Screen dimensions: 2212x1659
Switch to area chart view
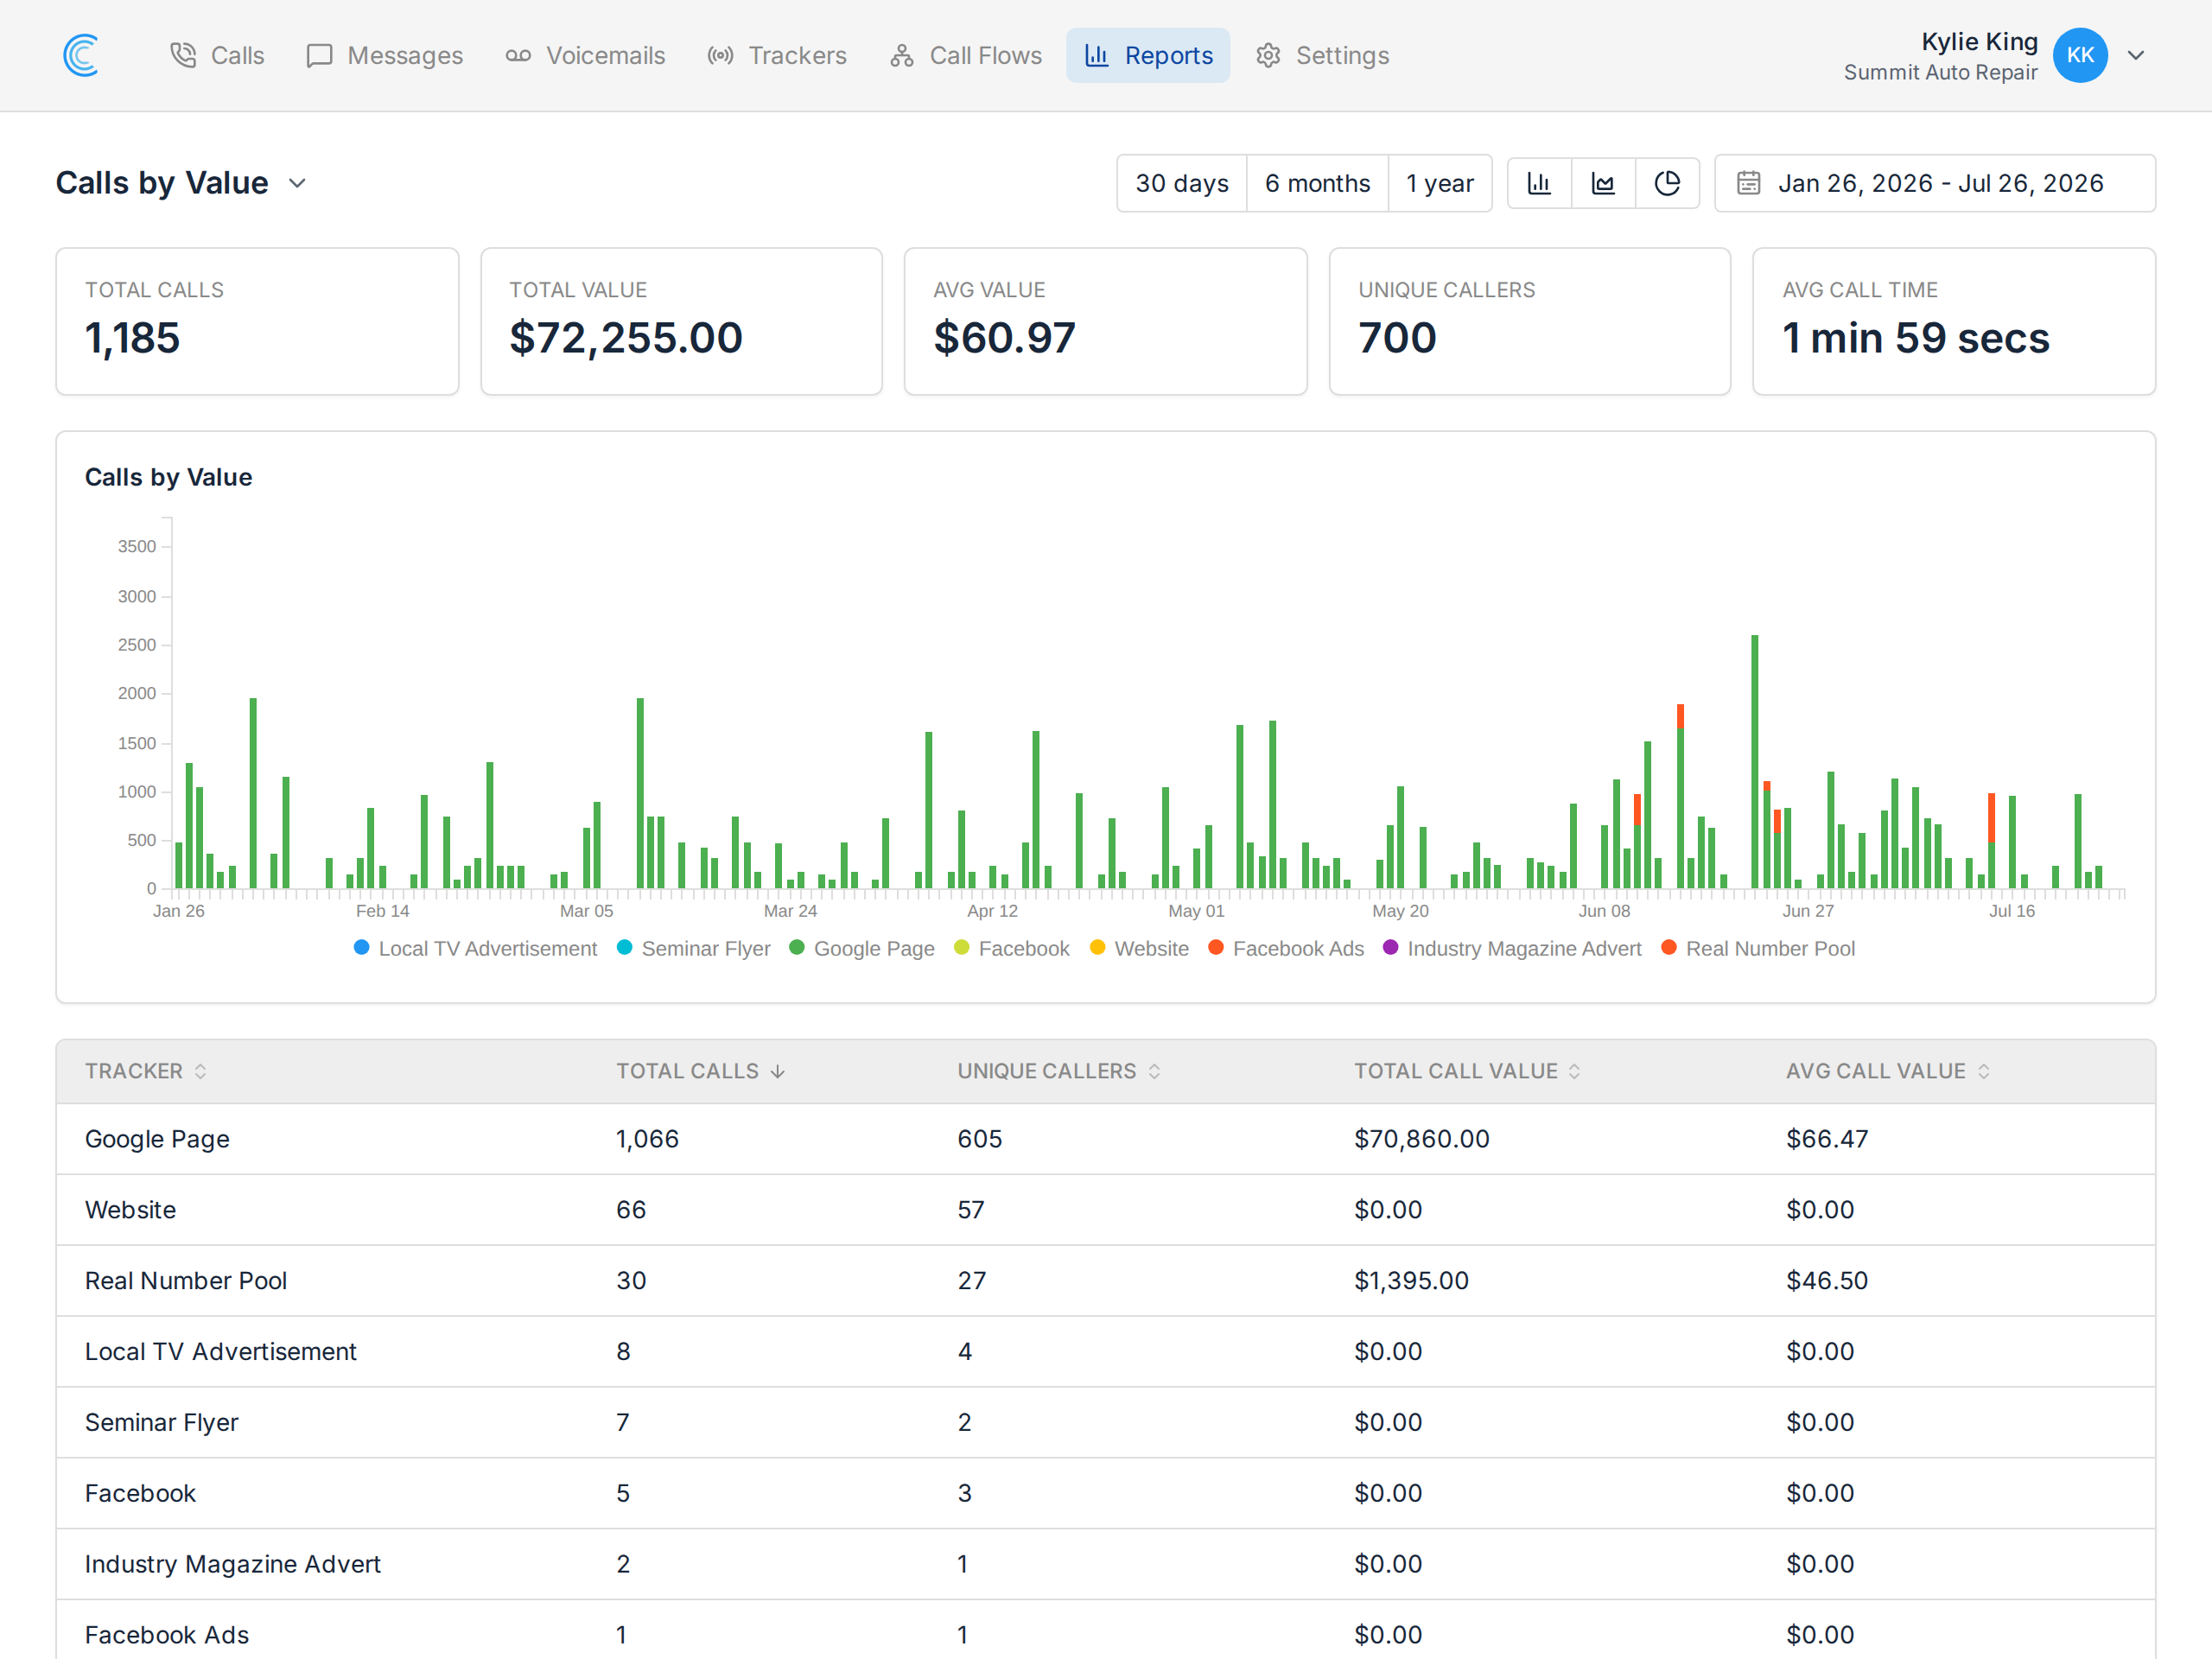(1603, 183)
